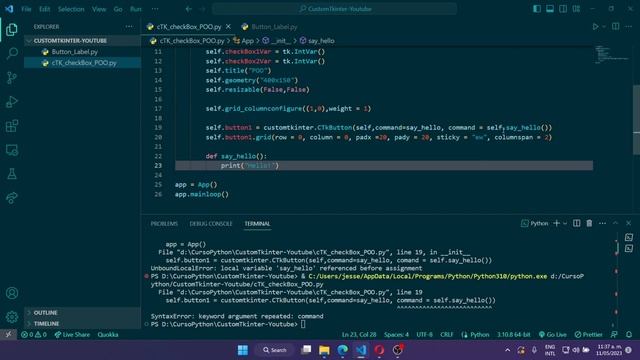Viewport: 640px width, 360px height.
Task: Open notifications bell in status bar
Action: coord(629,335)
